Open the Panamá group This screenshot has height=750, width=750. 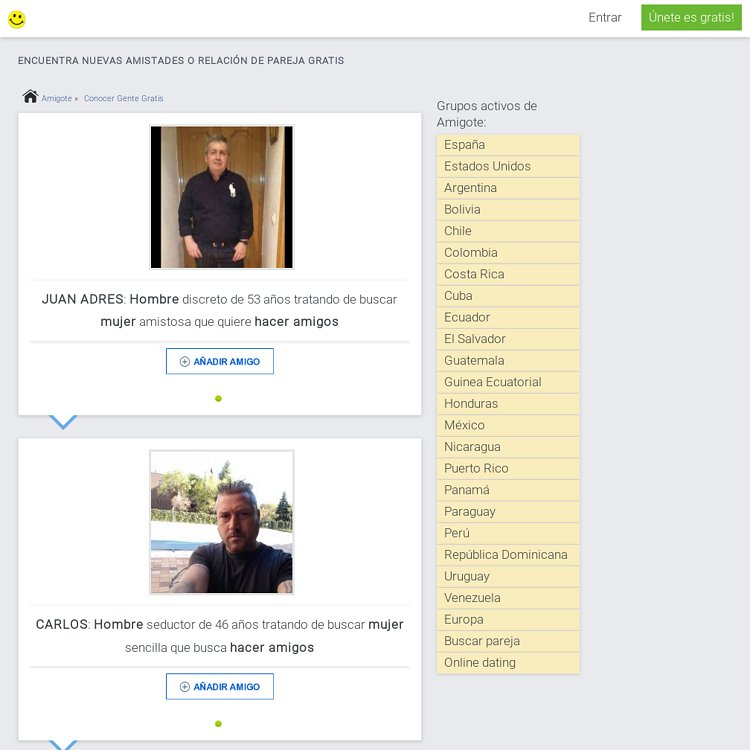click(508, 490)
